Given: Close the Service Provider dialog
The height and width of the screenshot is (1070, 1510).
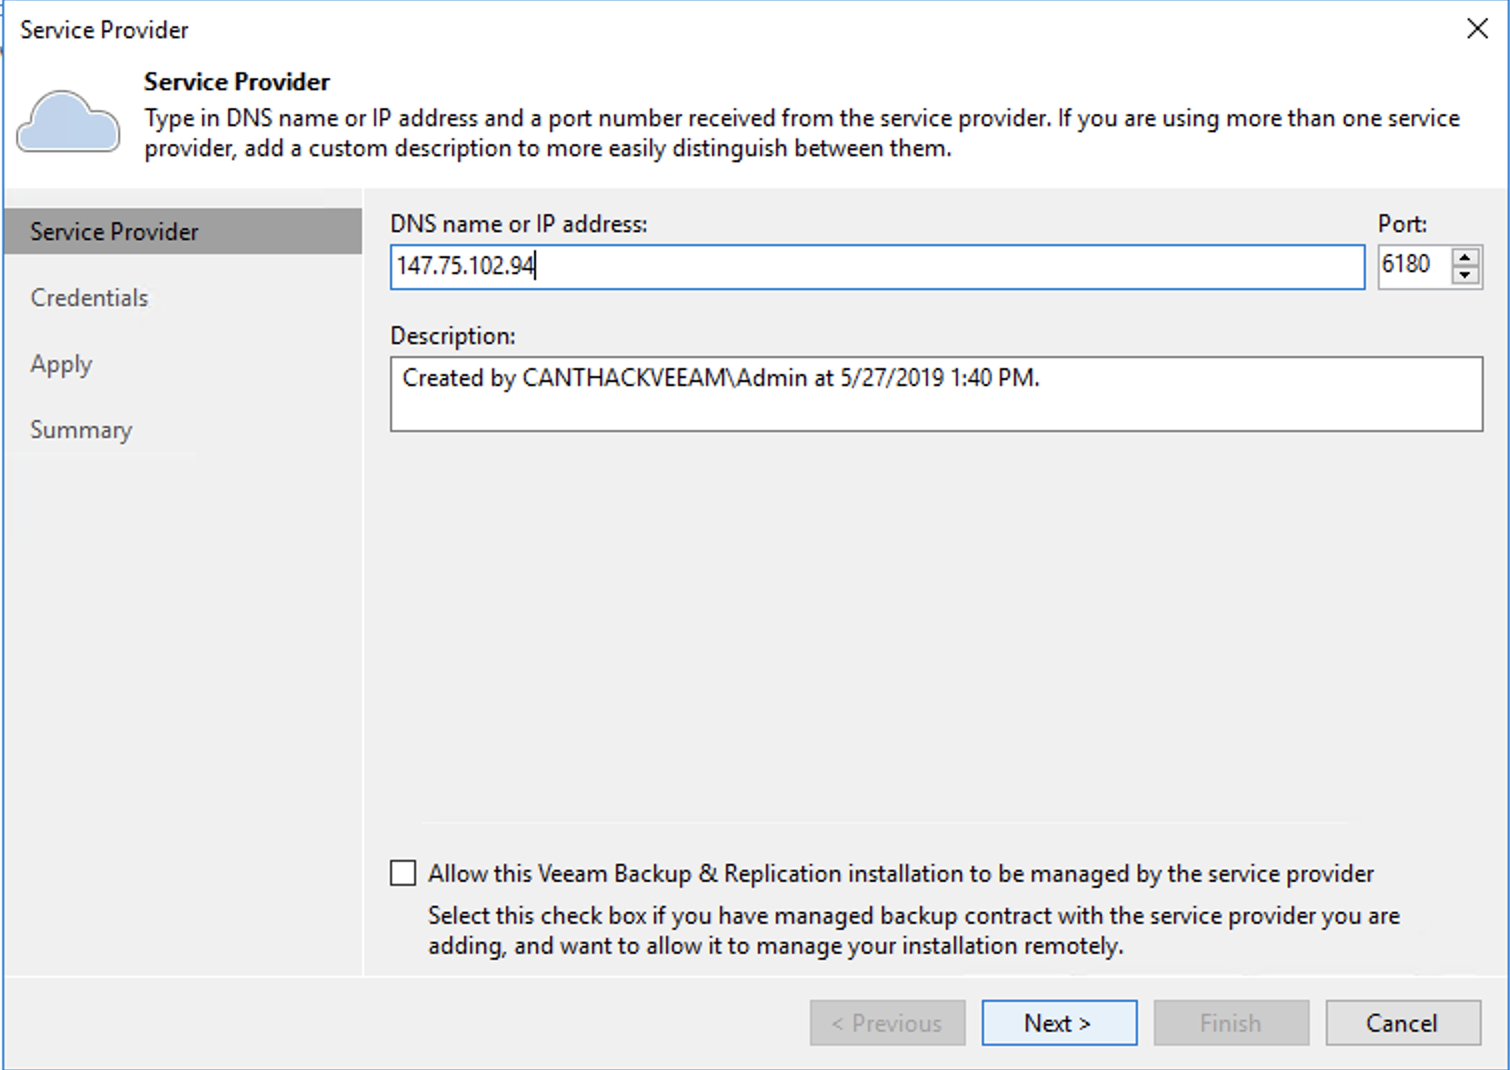Looking at the screenshot, I should [x=1477, y=29].
